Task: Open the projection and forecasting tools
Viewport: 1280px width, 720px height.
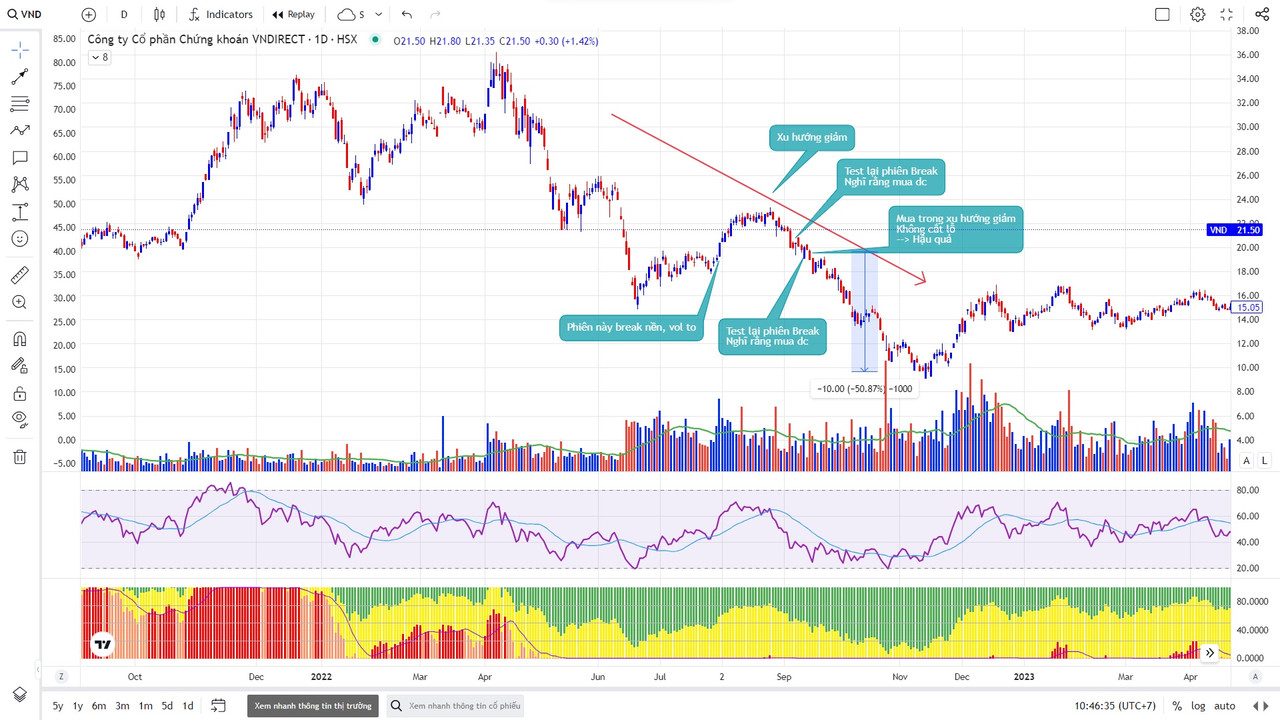Action: [x=20, y=185]
